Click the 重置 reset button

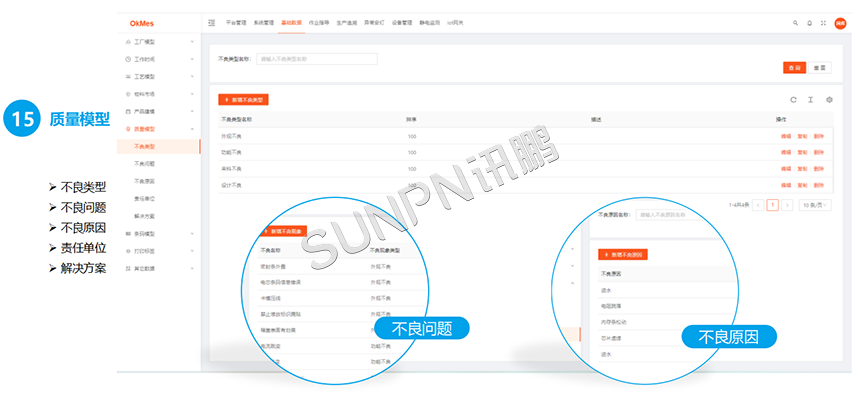(x=820, y=67)
